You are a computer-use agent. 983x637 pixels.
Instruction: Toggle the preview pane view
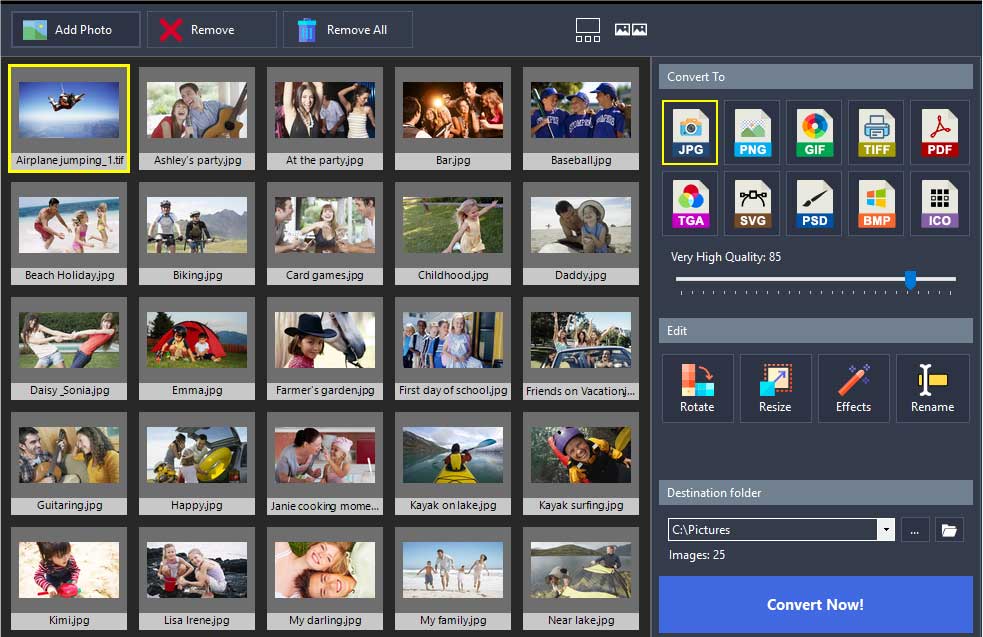587,29
